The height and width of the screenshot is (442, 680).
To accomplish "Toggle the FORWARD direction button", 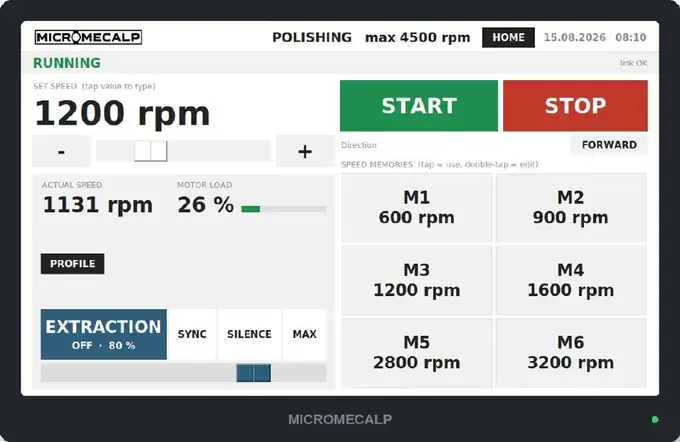I will (609, 145).
